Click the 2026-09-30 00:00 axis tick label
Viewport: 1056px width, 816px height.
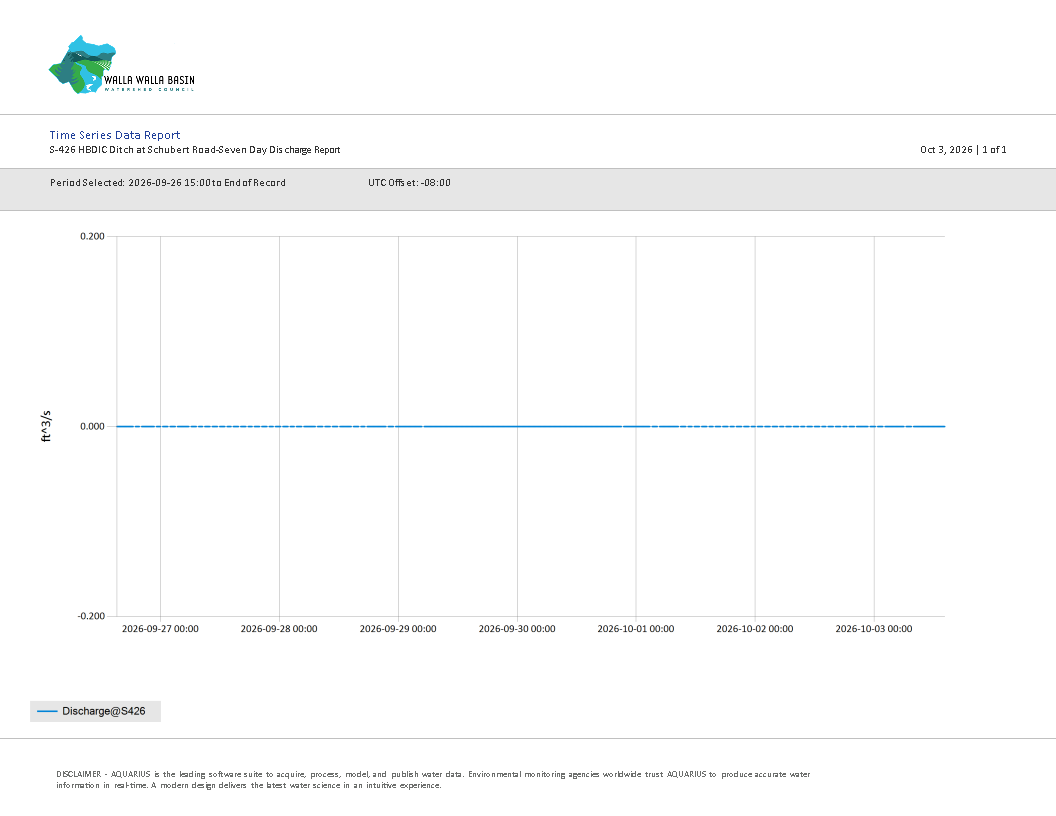pos(517,629)
